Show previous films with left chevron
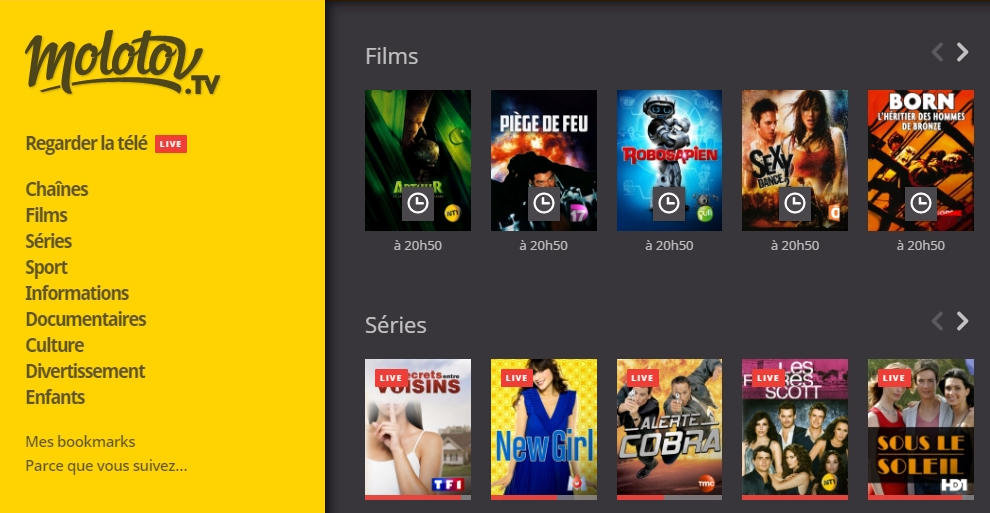Screen dimensions: 990x513 [938, 52]
